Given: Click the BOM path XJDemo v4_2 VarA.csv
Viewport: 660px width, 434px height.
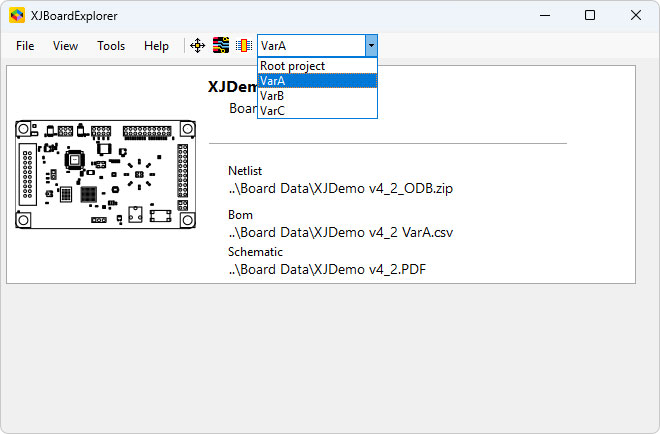Looking at the screenshot, I should coord(341,232).
